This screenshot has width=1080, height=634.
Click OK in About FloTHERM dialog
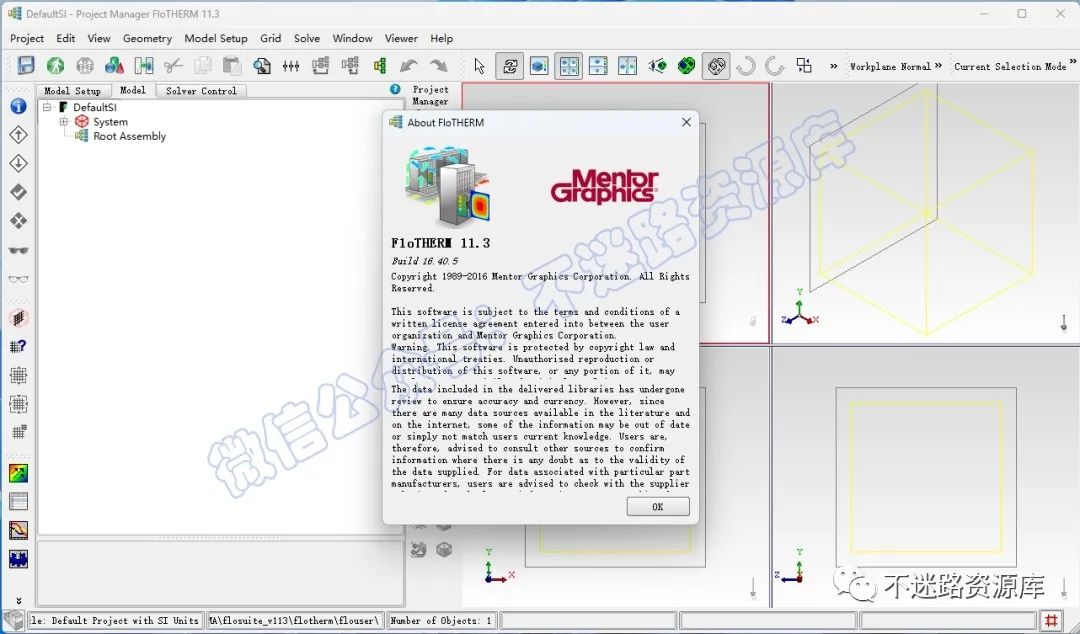click(x=658, y=507)
